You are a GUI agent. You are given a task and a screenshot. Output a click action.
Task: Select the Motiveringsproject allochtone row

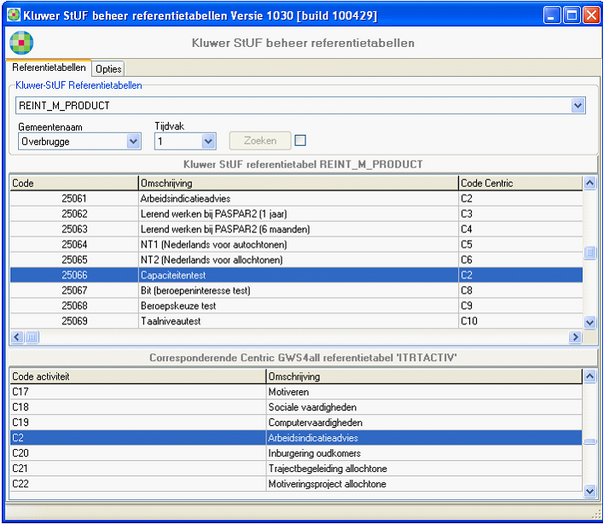[x=296, y=484]
